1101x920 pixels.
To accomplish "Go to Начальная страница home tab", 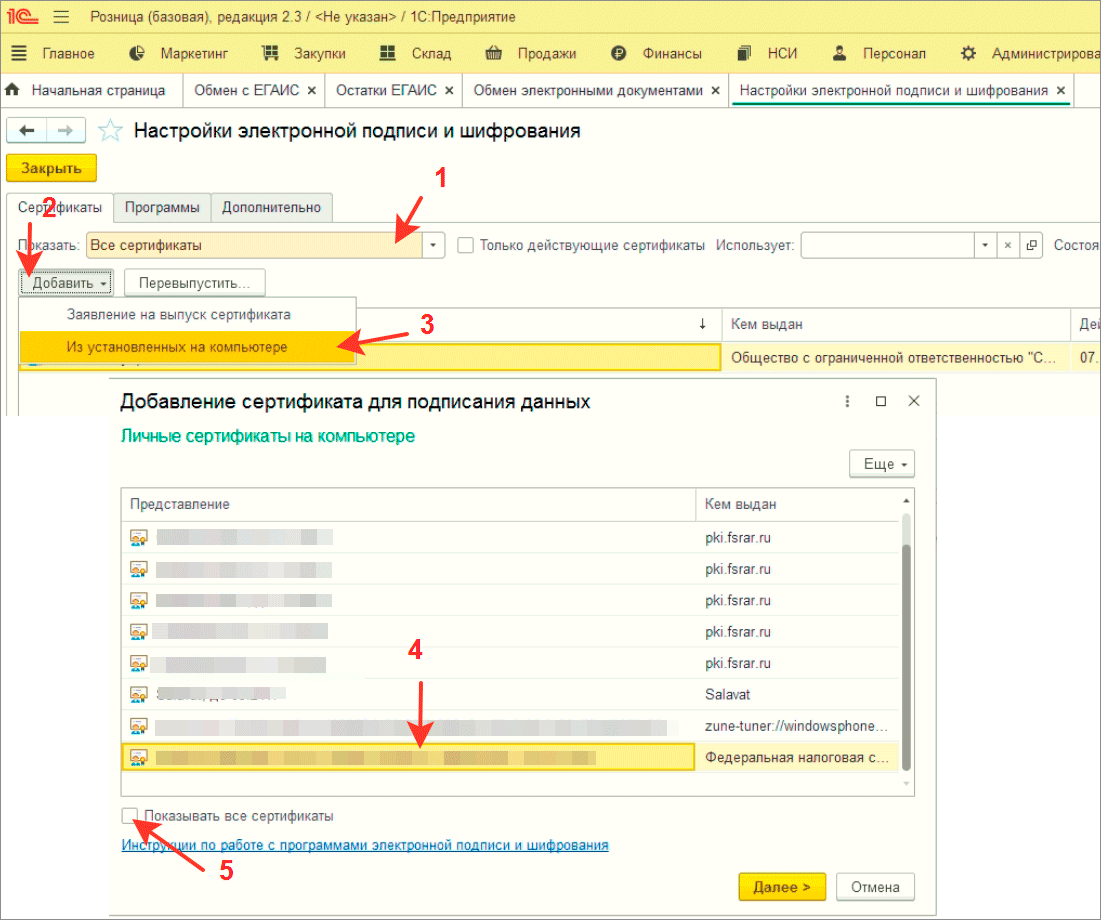I will click(x=86, y=91).
